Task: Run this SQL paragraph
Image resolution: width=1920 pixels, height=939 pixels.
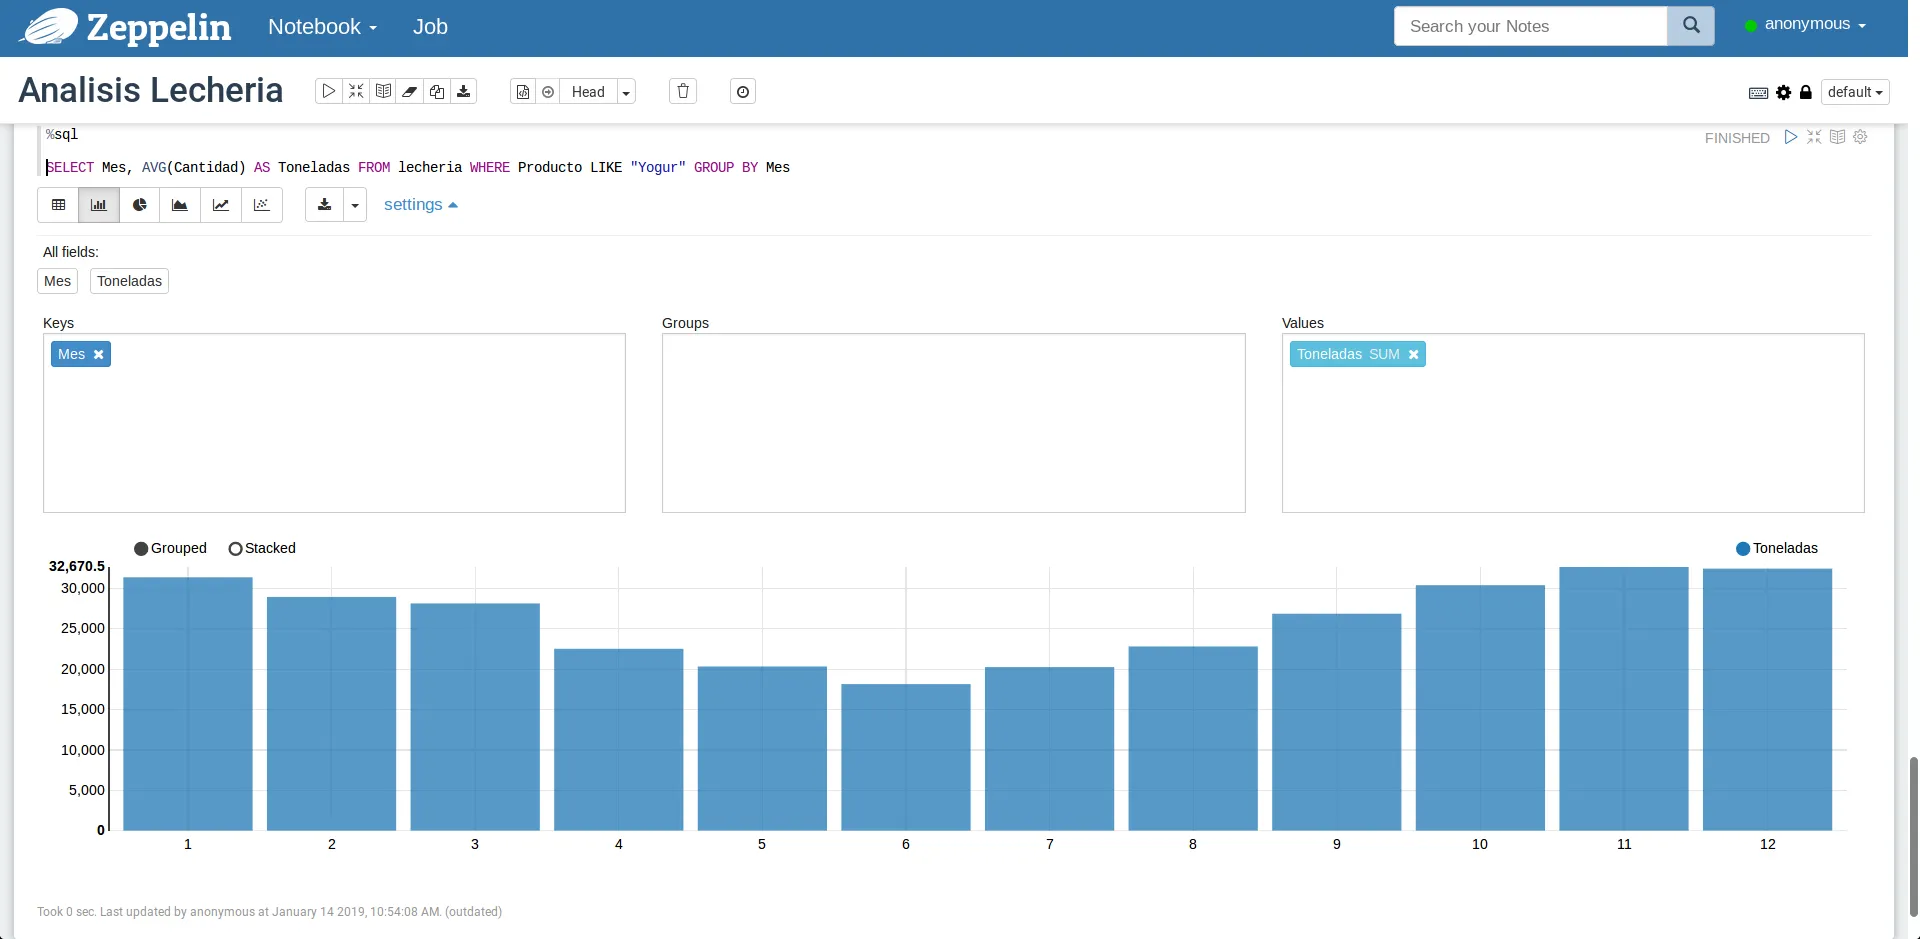Action: [1791, 137]
